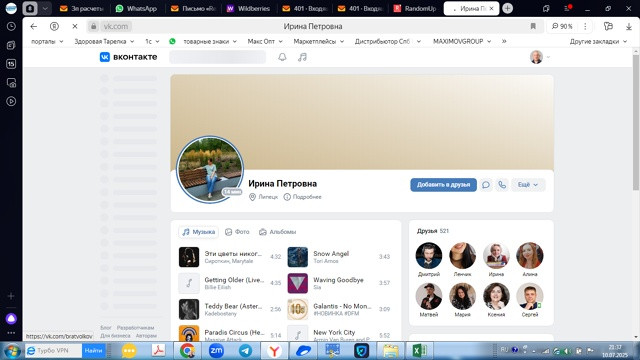
Task: Open Yandex Browser taskbar icon
Action: click(x=274, y=351)
